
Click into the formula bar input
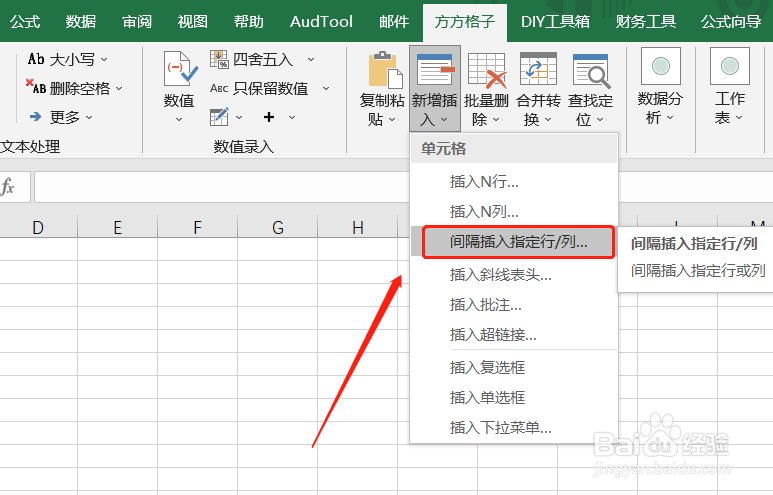(x=222, y=187)
